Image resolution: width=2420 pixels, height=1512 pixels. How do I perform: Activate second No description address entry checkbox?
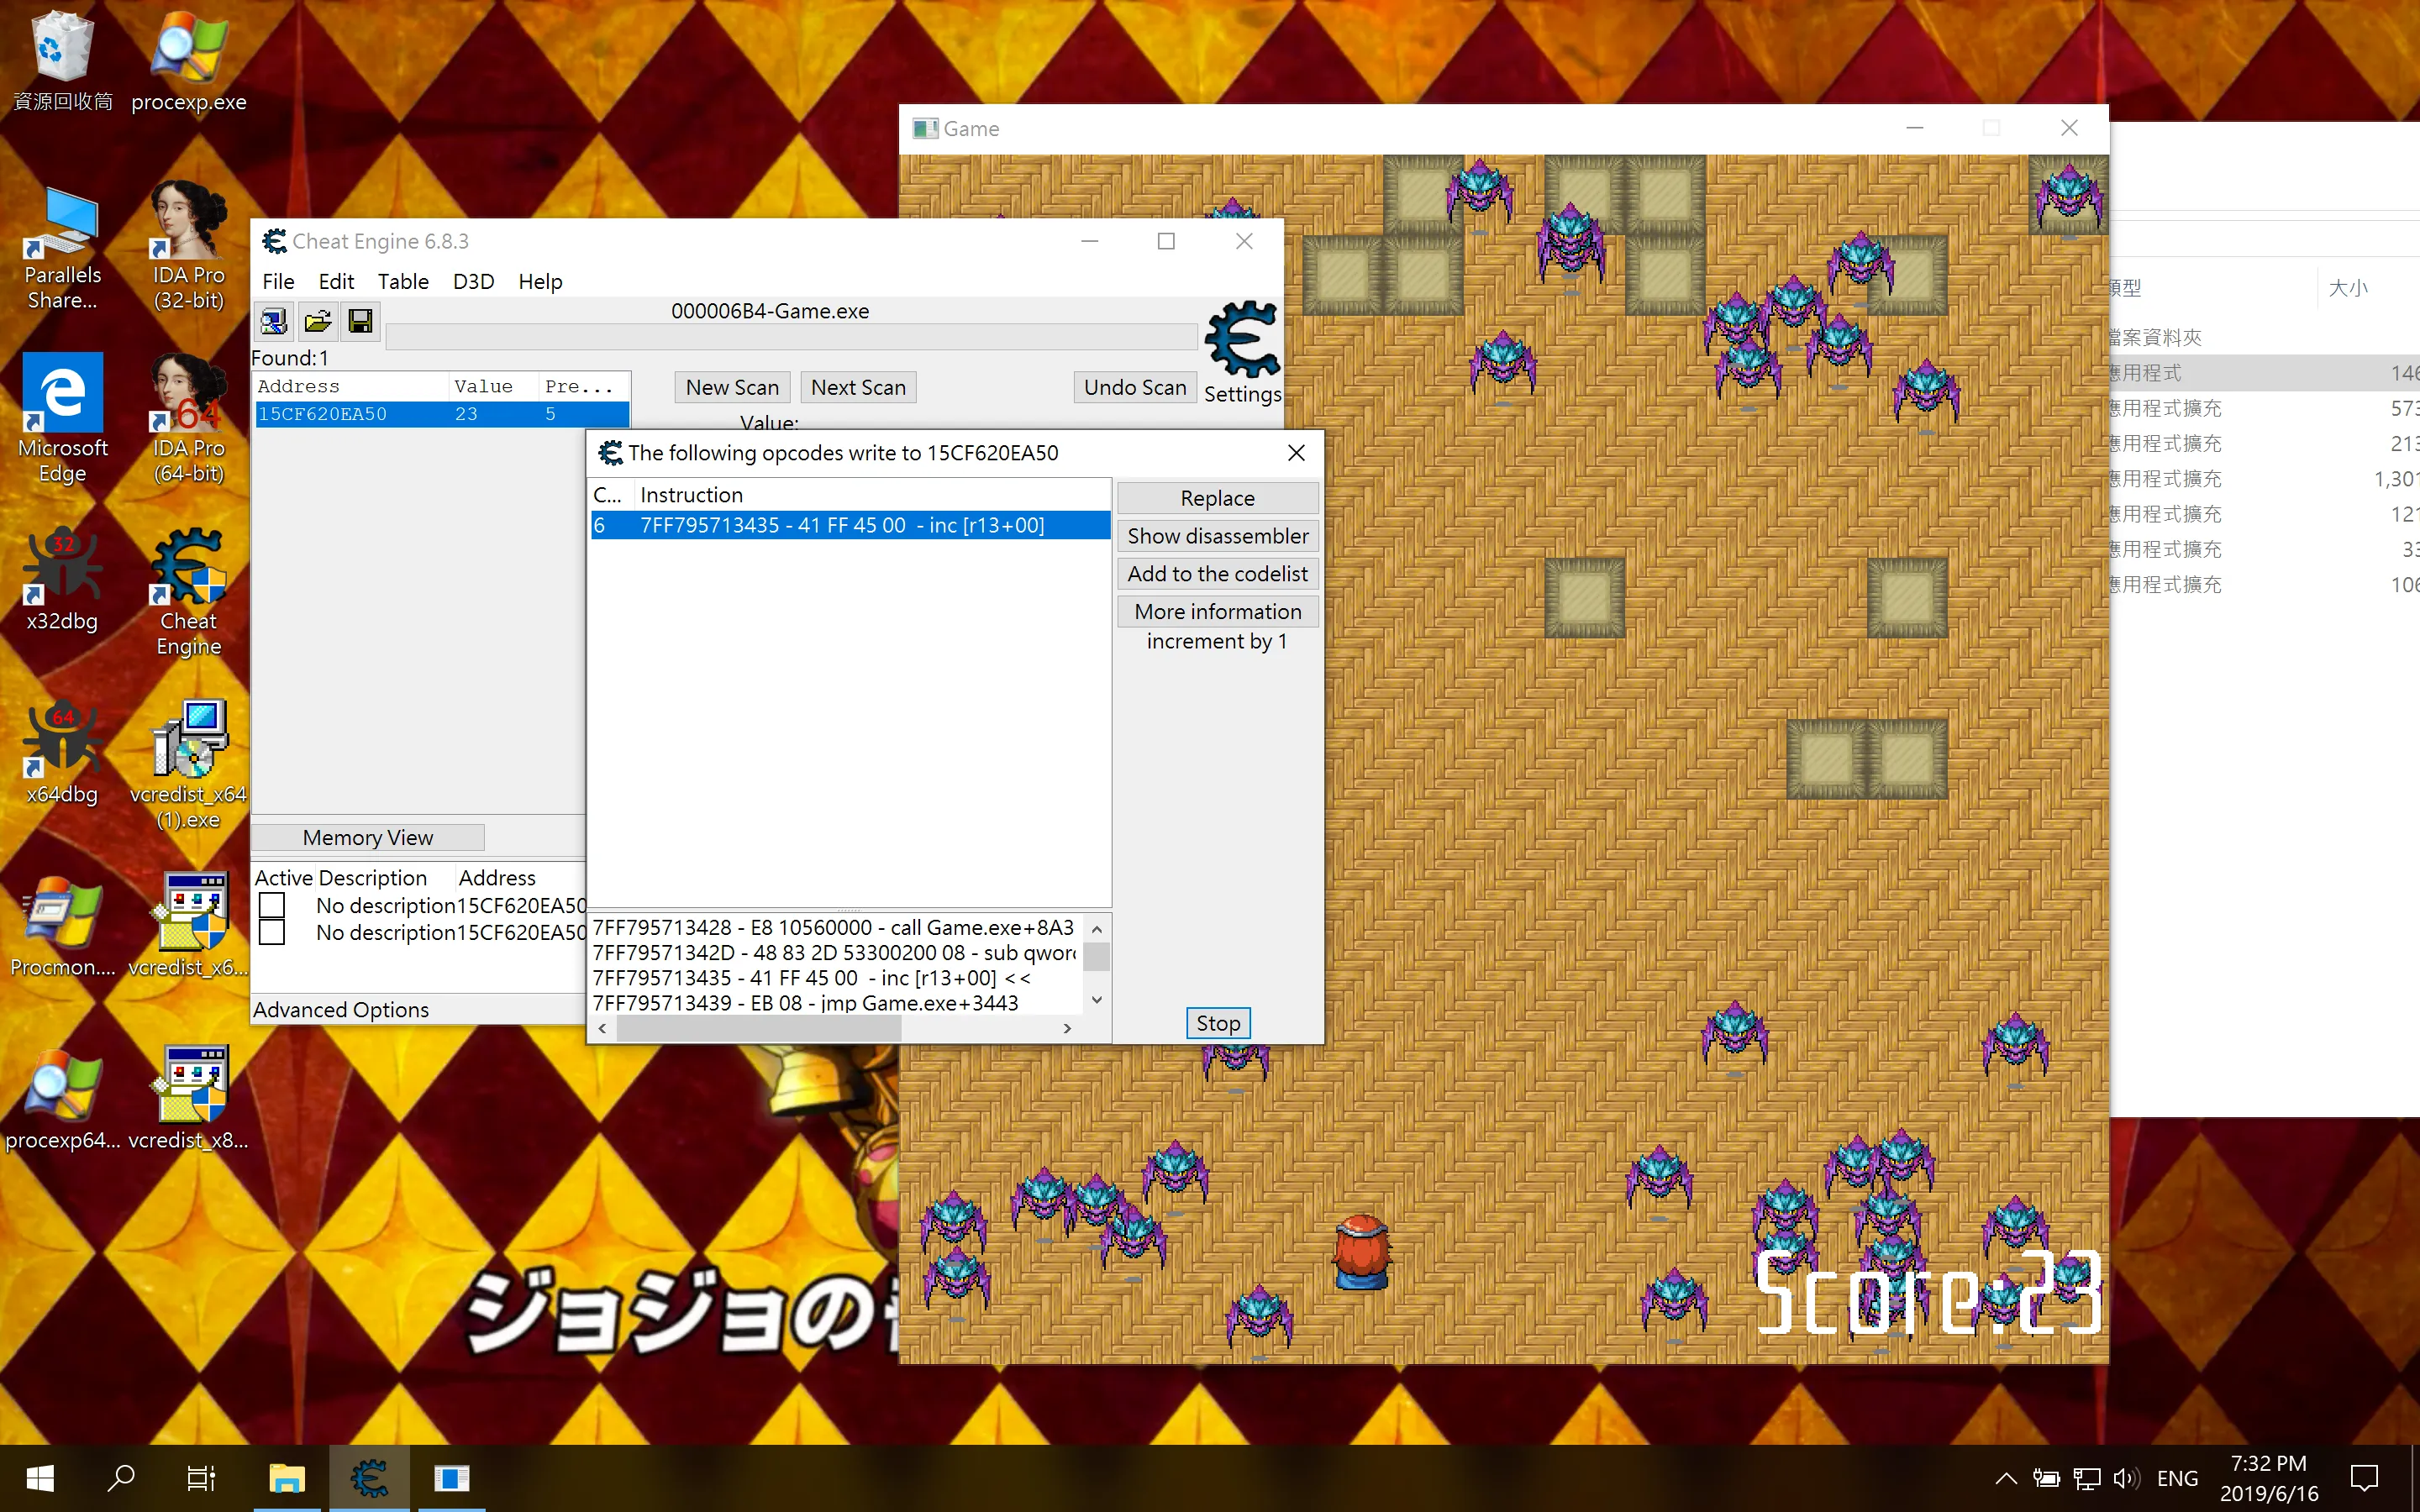[x=272, y=932]
